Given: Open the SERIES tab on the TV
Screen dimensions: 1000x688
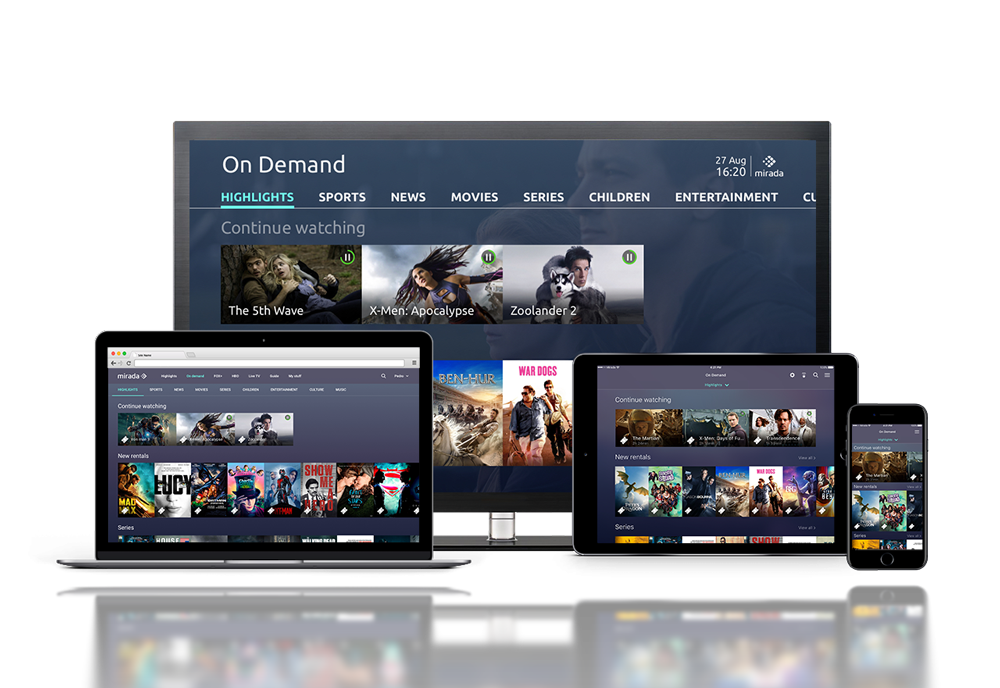Looking at the screenshot, I should (543, 197).
